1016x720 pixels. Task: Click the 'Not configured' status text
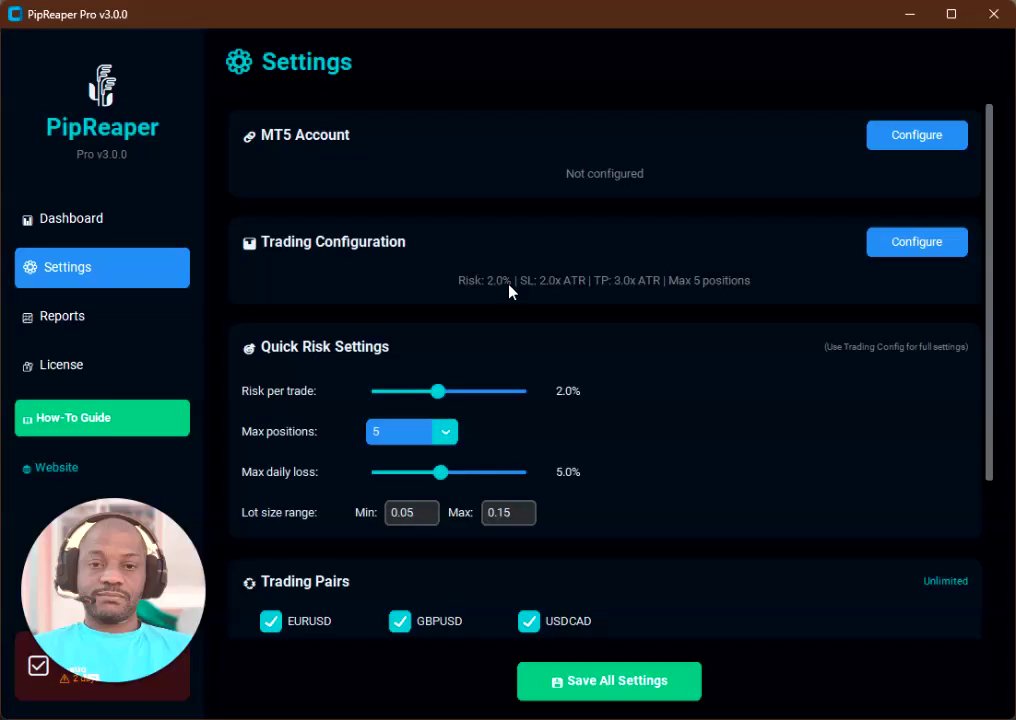coord(605,174)
